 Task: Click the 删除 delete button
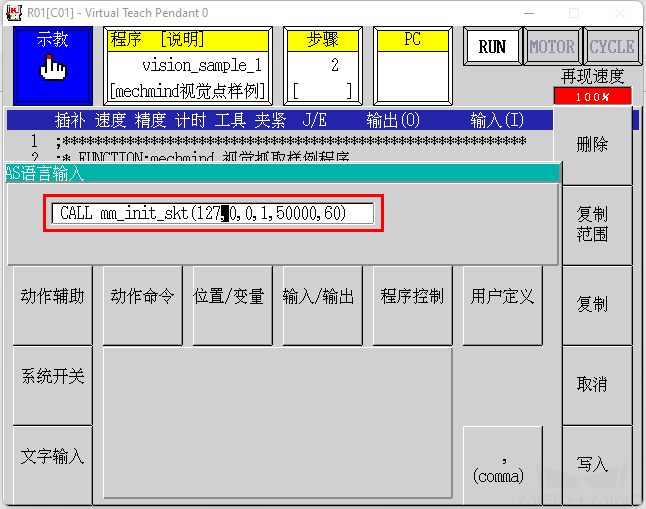tap(592, 145)
